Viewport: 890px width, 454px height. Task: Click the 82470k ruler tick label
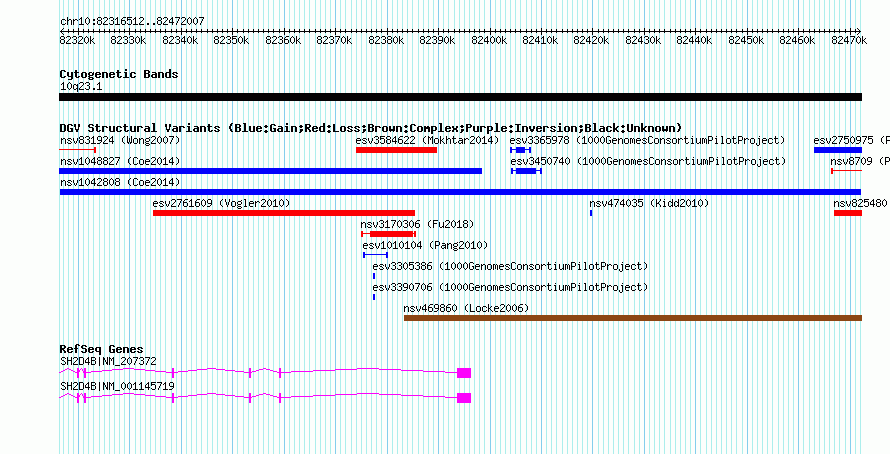[849, 40]
